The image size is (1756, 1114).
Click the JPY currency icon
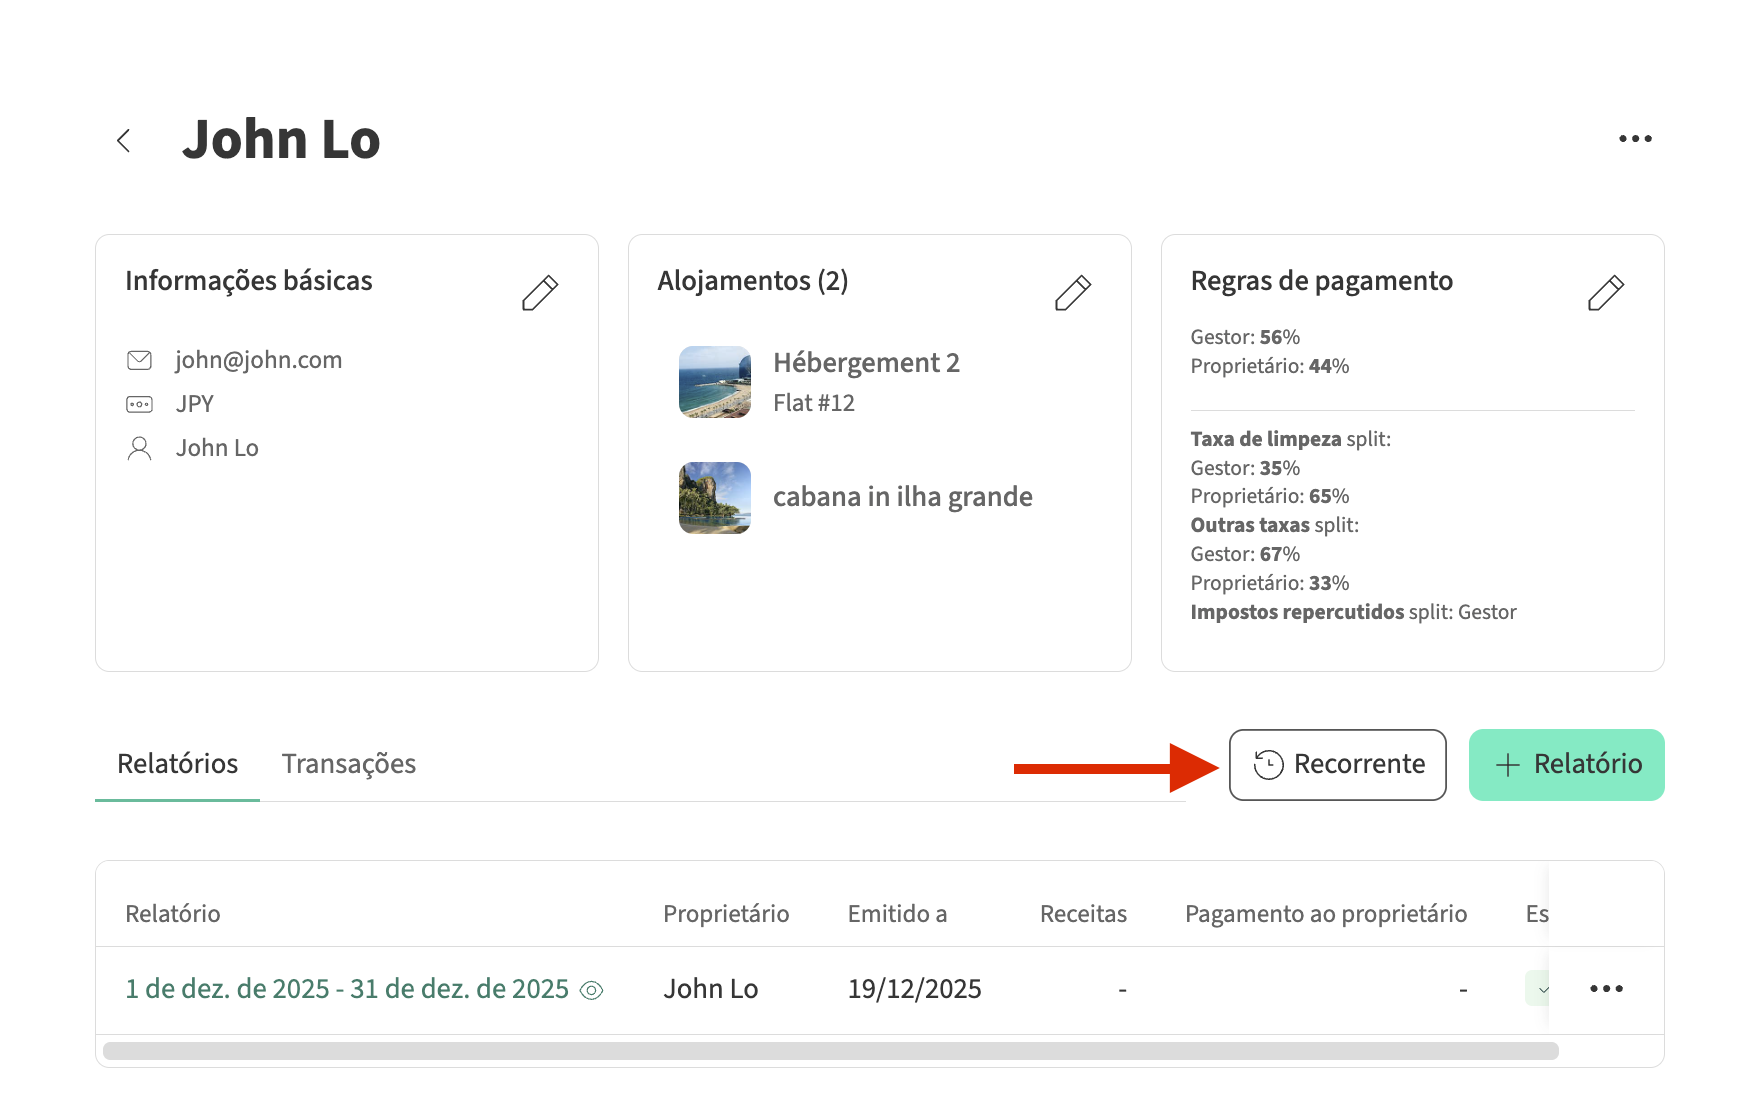pos(139,404)
